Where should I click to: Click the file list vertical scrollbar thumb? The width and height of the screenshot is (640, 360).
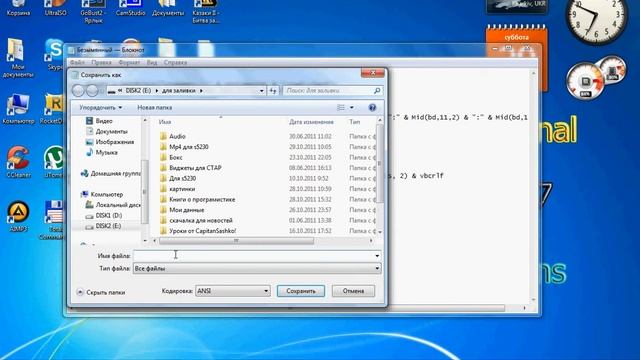tap(380, 163)
